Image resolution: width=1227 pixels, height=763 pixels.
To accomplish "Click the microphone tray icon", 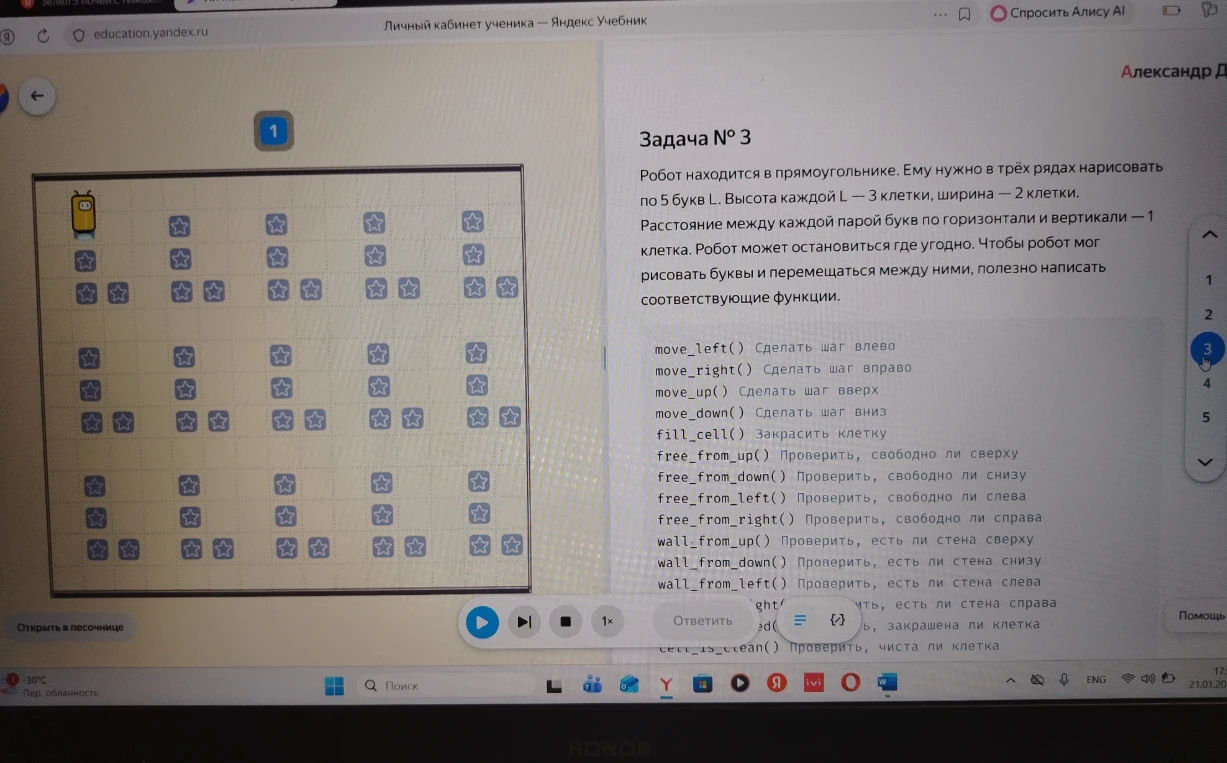I will pyautogui.click(x=1065, y=680).
